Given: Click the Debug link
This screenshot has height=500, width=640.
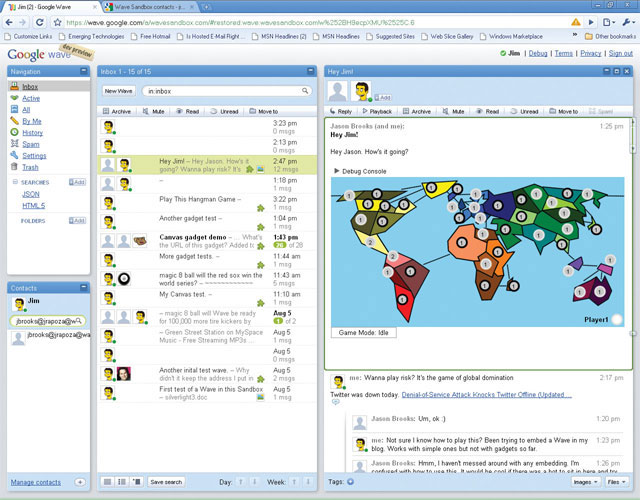Looking at the screenshot, I should coord(538,53).
